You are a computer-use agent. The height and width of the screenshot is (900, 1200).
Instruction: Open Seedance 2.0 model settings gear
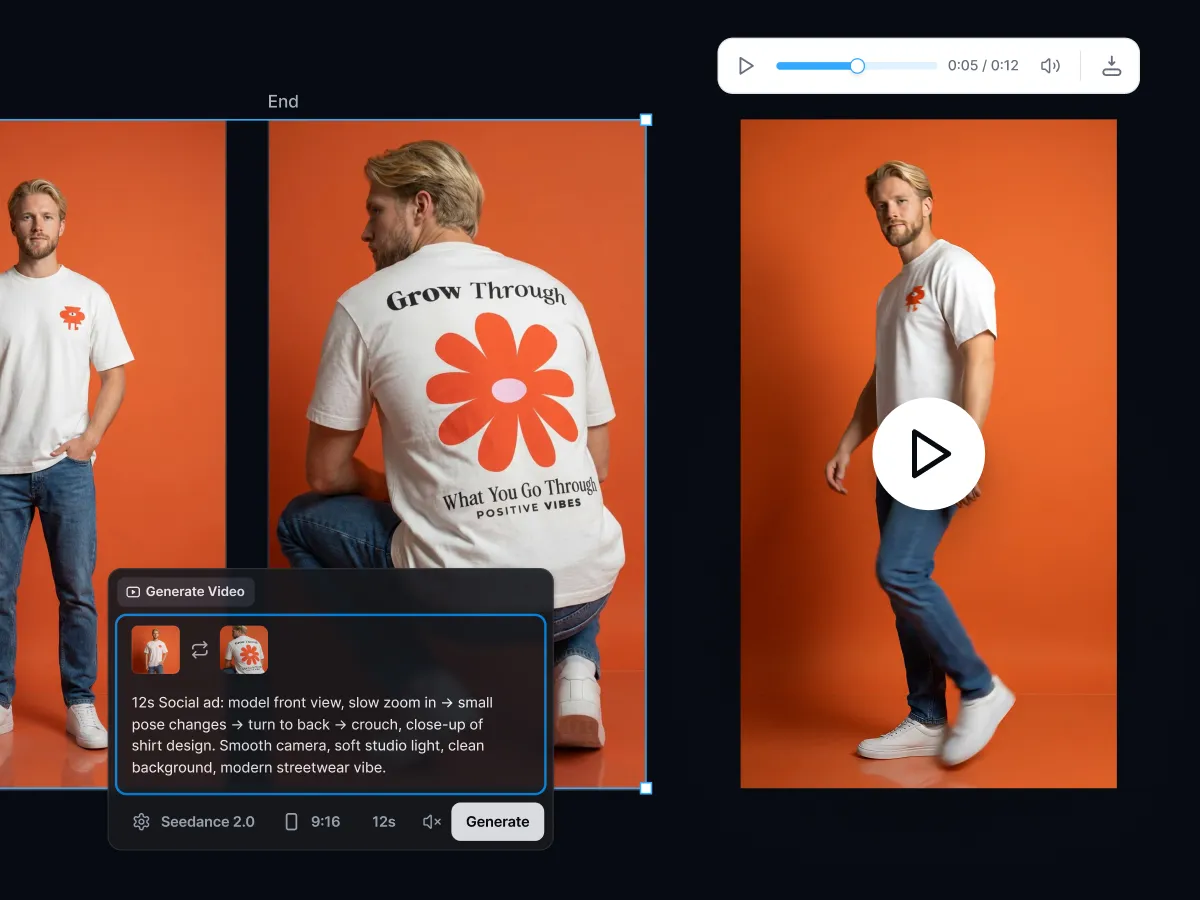(x=141, y=822)
